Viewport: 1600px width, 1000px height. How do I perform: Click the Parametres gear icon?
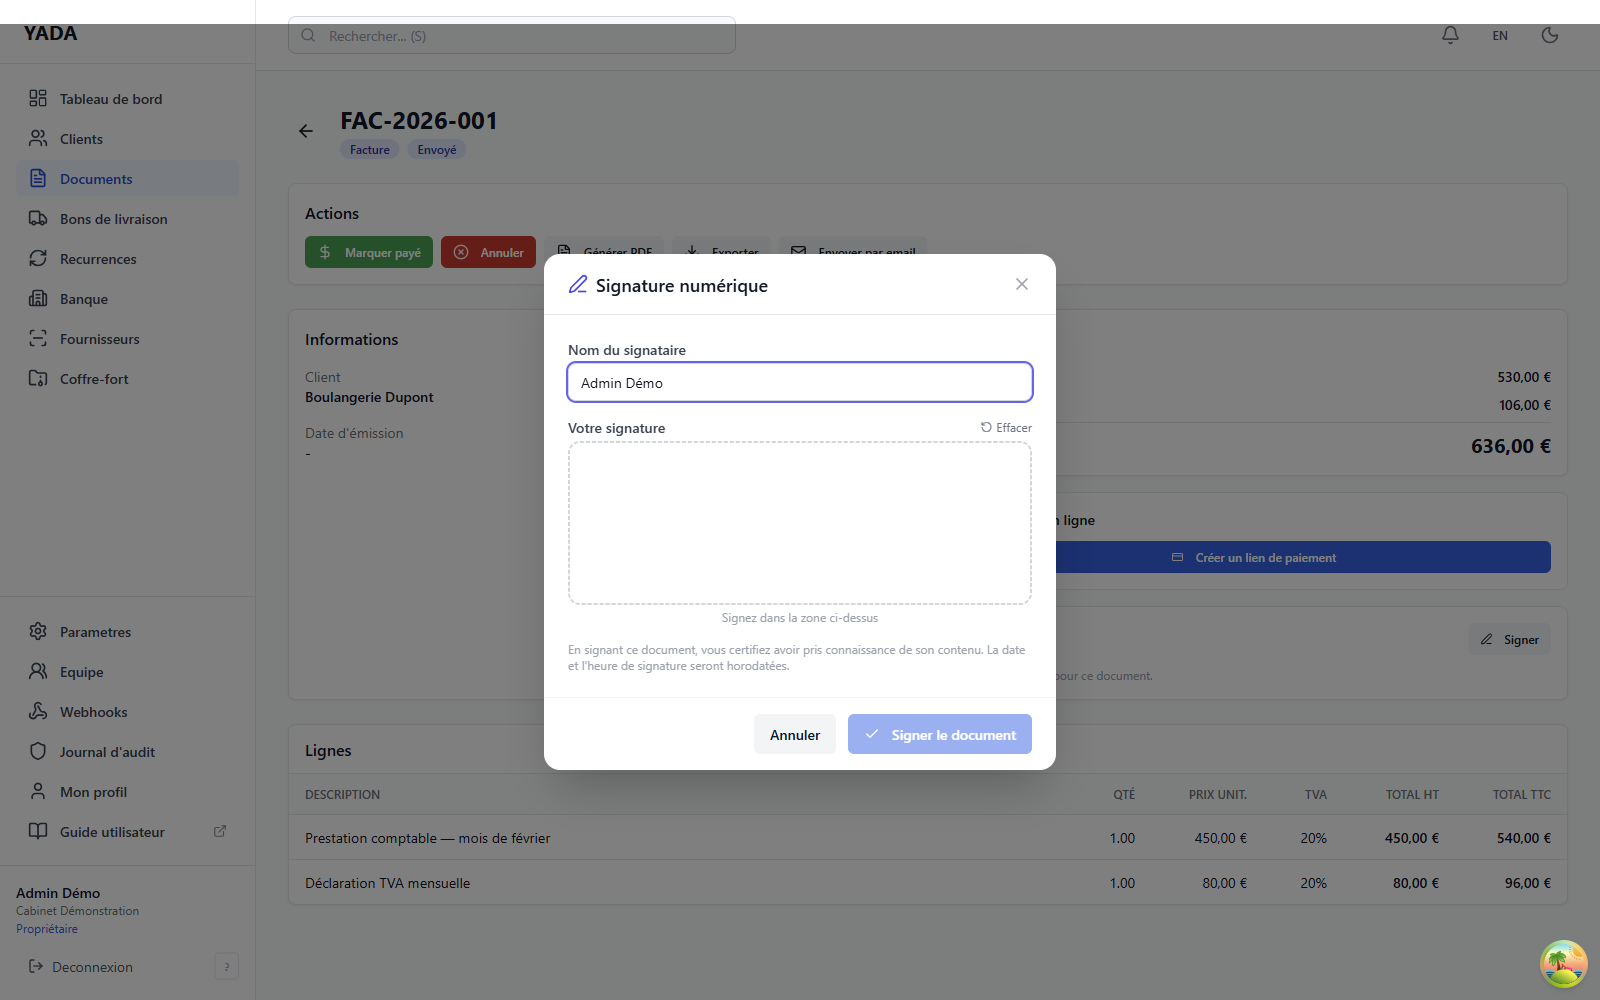(x=38, y=632)
